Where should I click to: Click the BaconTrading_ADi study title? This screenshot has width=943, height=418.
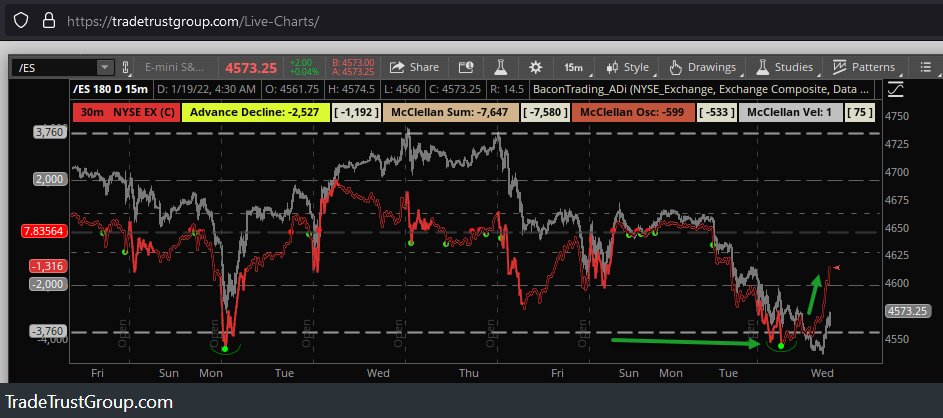702,90
